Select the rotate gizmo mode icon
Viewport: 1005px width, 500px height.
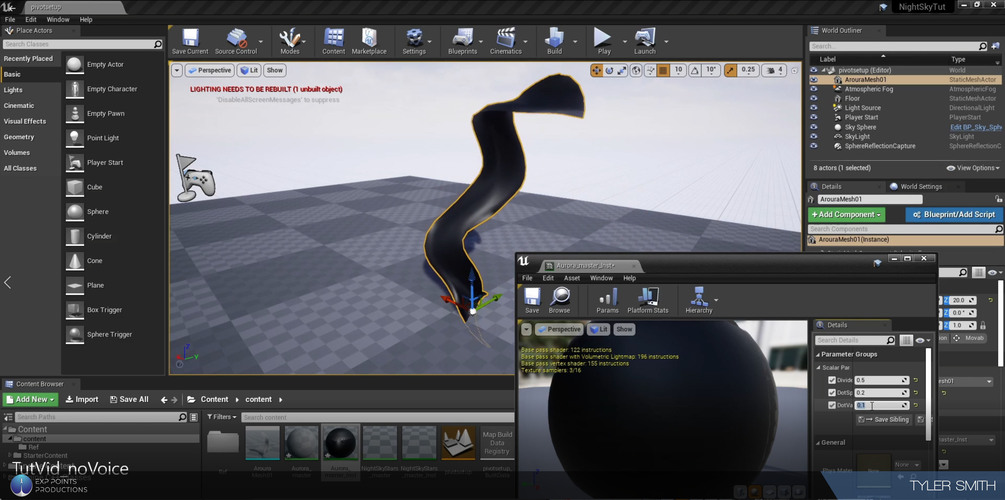(609, 71)
